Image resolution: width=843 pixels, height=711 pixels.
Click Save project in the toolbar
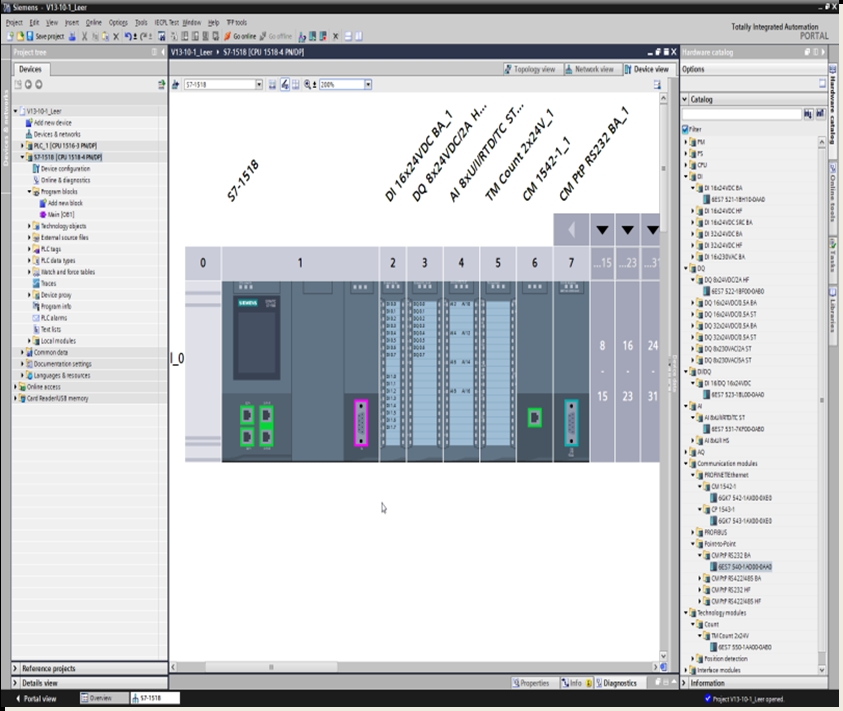click(x=45, y=37)
